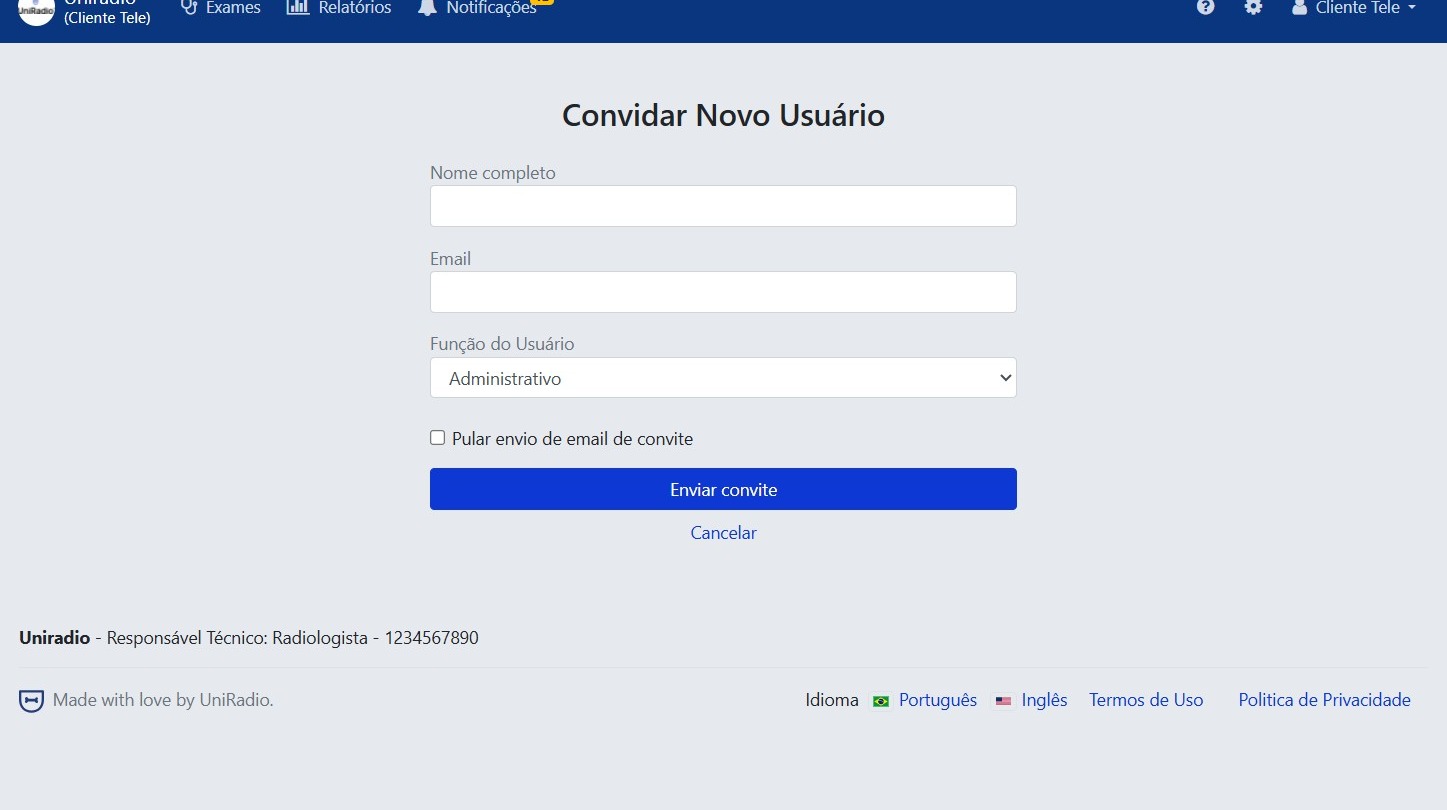This screenshot has width=1447, height=810.
Task: Open the Termos de Uso link
Action: pos(1146,700)
